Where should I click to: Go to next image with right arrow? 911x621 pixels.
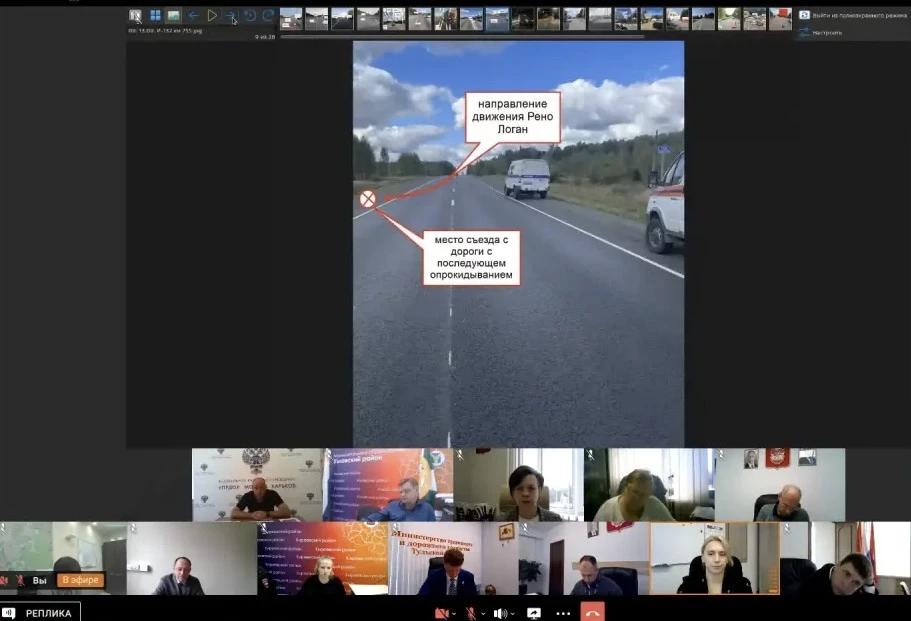tap(231, 16)
